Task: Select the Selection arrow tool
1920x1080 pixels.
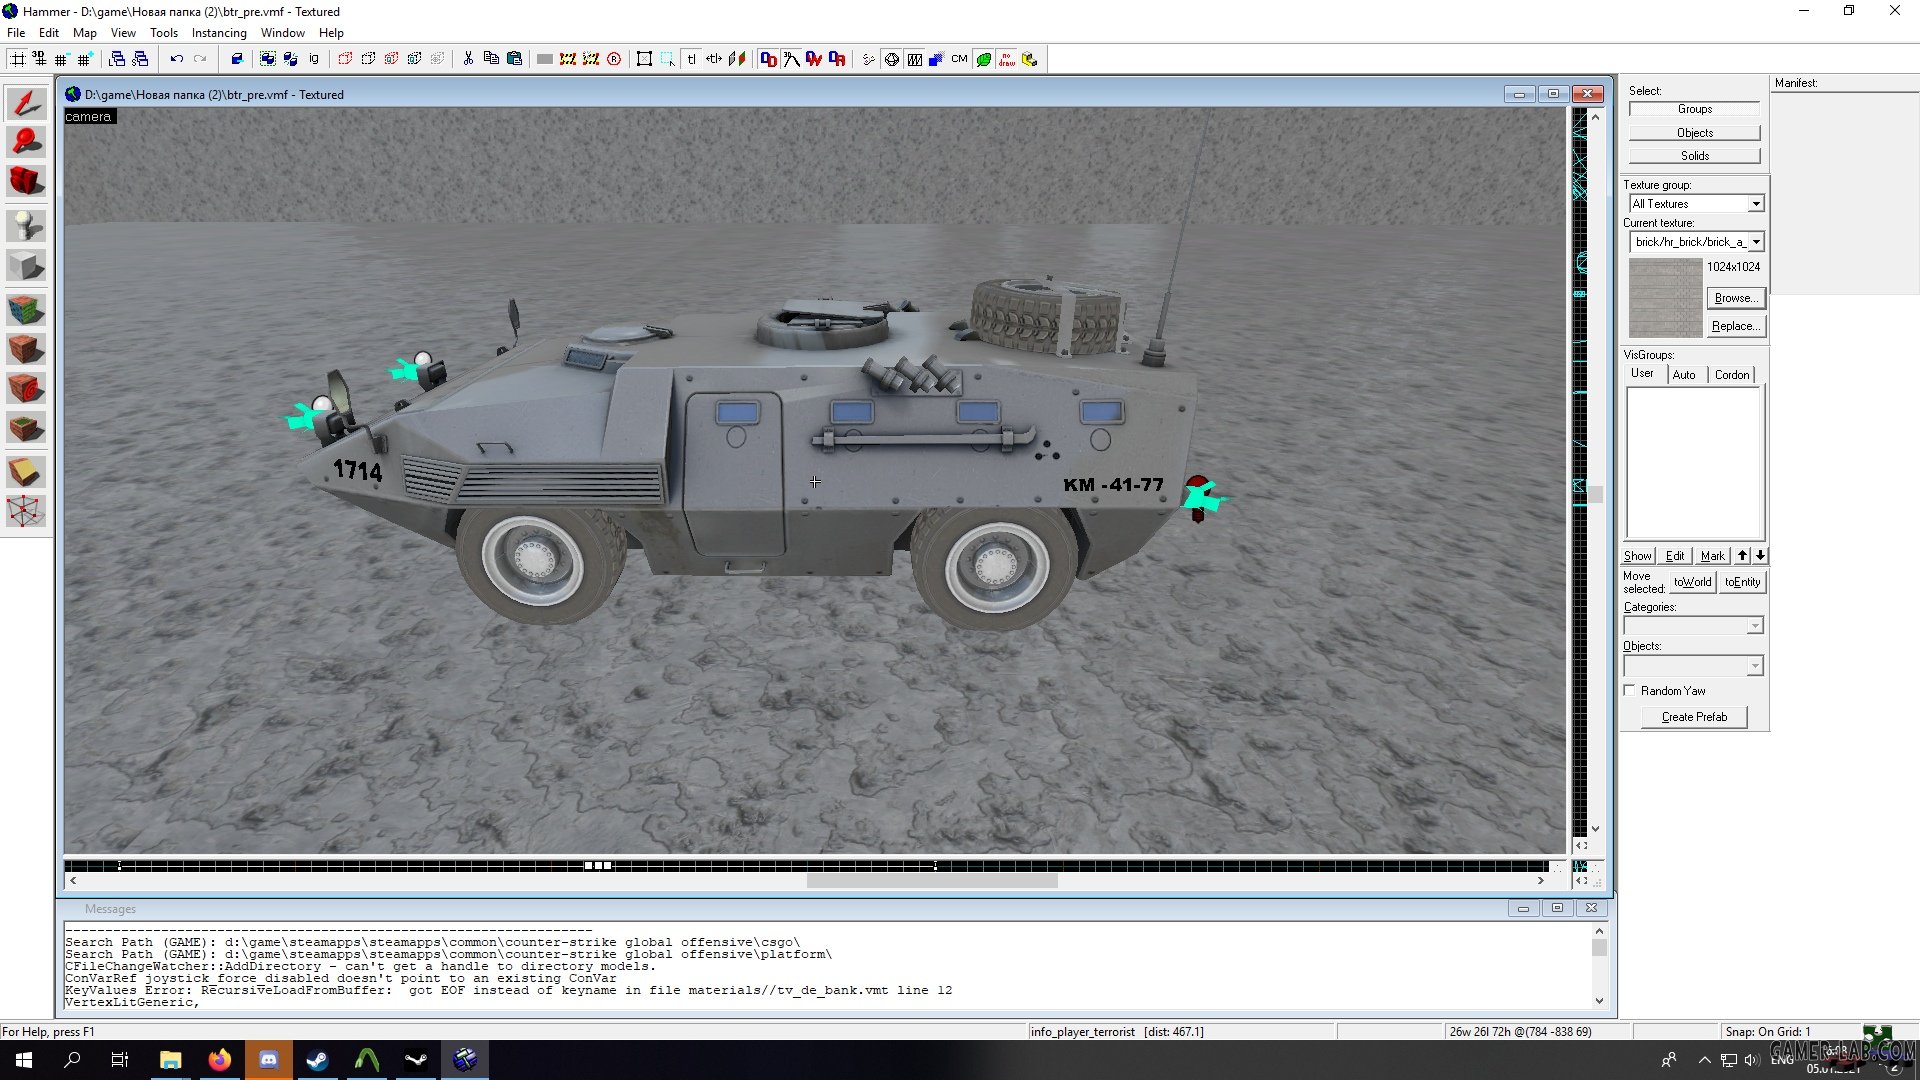Action: tap(26, 103)
